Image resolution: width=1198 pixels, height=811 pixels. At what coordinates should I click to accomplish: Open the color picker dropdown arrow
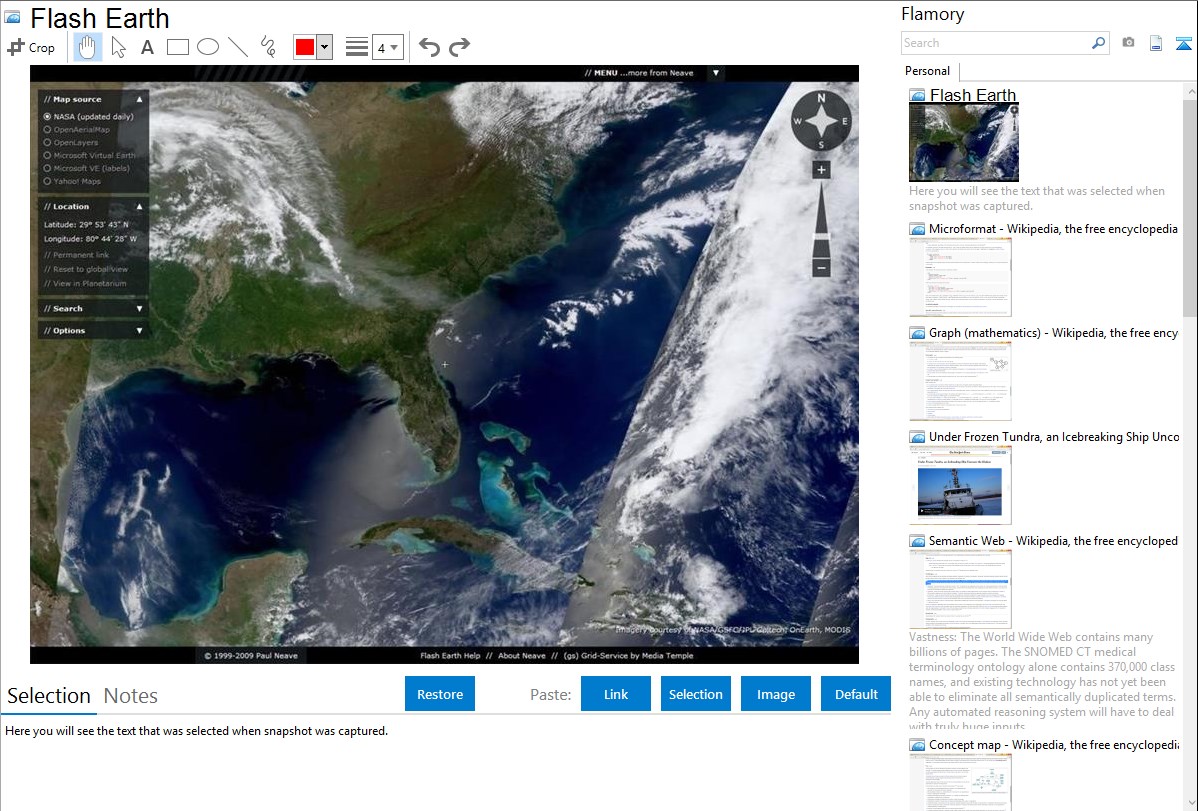point(325,47)
